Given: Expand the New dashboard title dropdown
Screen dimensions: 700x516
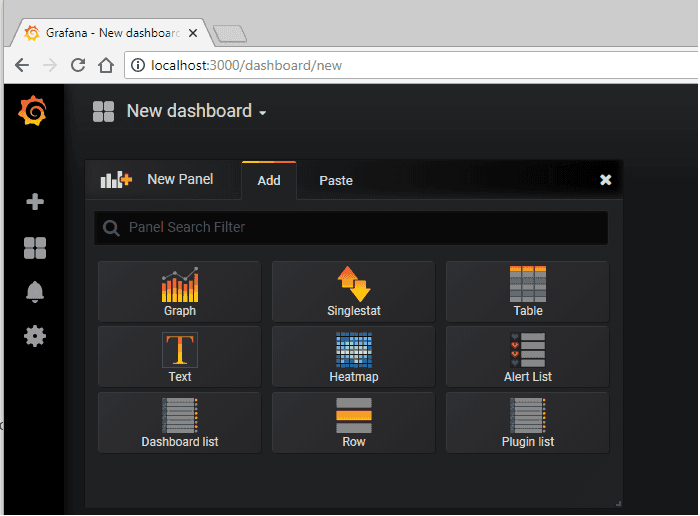Looking at the screenshot, I should [196, 111].
